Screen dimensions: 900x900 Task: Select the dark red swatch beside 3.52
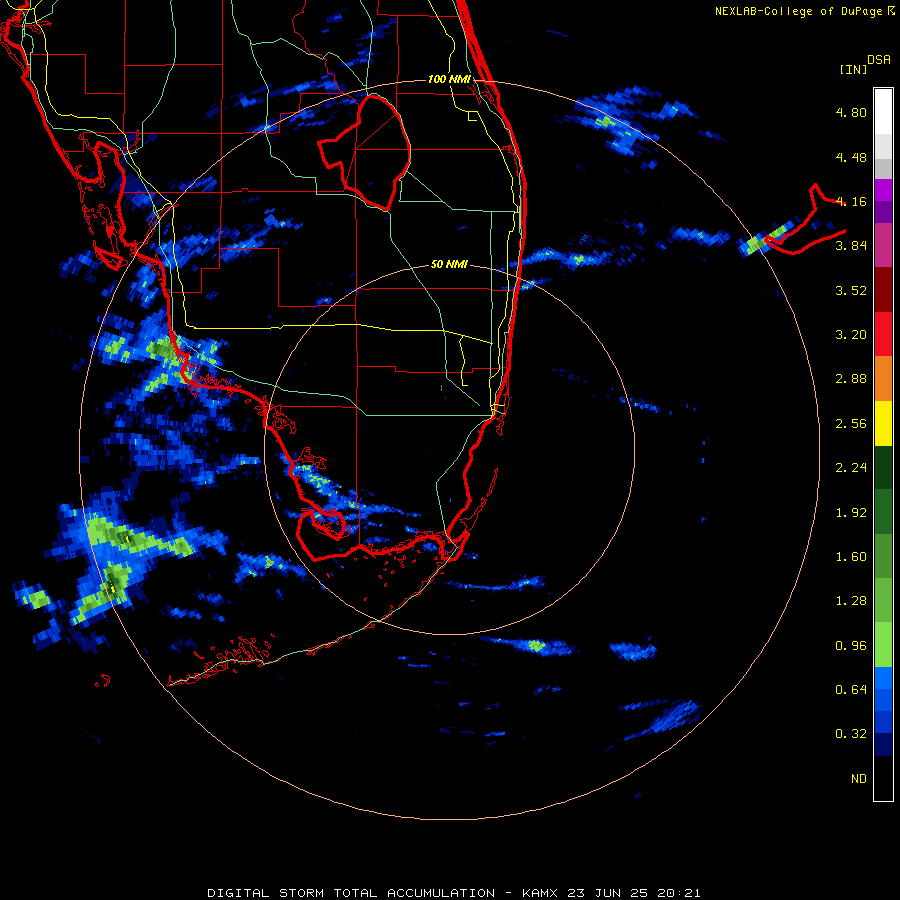click(x=883, y=290)
